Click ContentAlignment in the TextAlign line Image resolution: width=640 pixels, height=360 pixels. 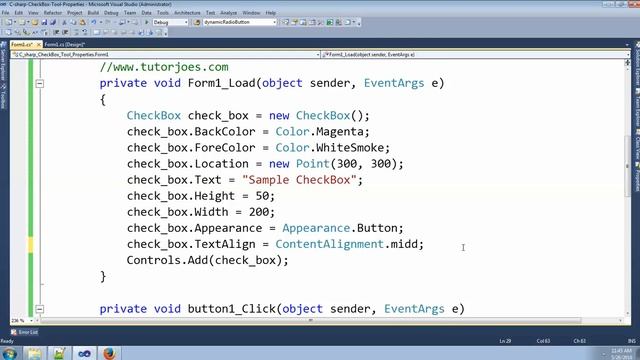pos(329,244)
